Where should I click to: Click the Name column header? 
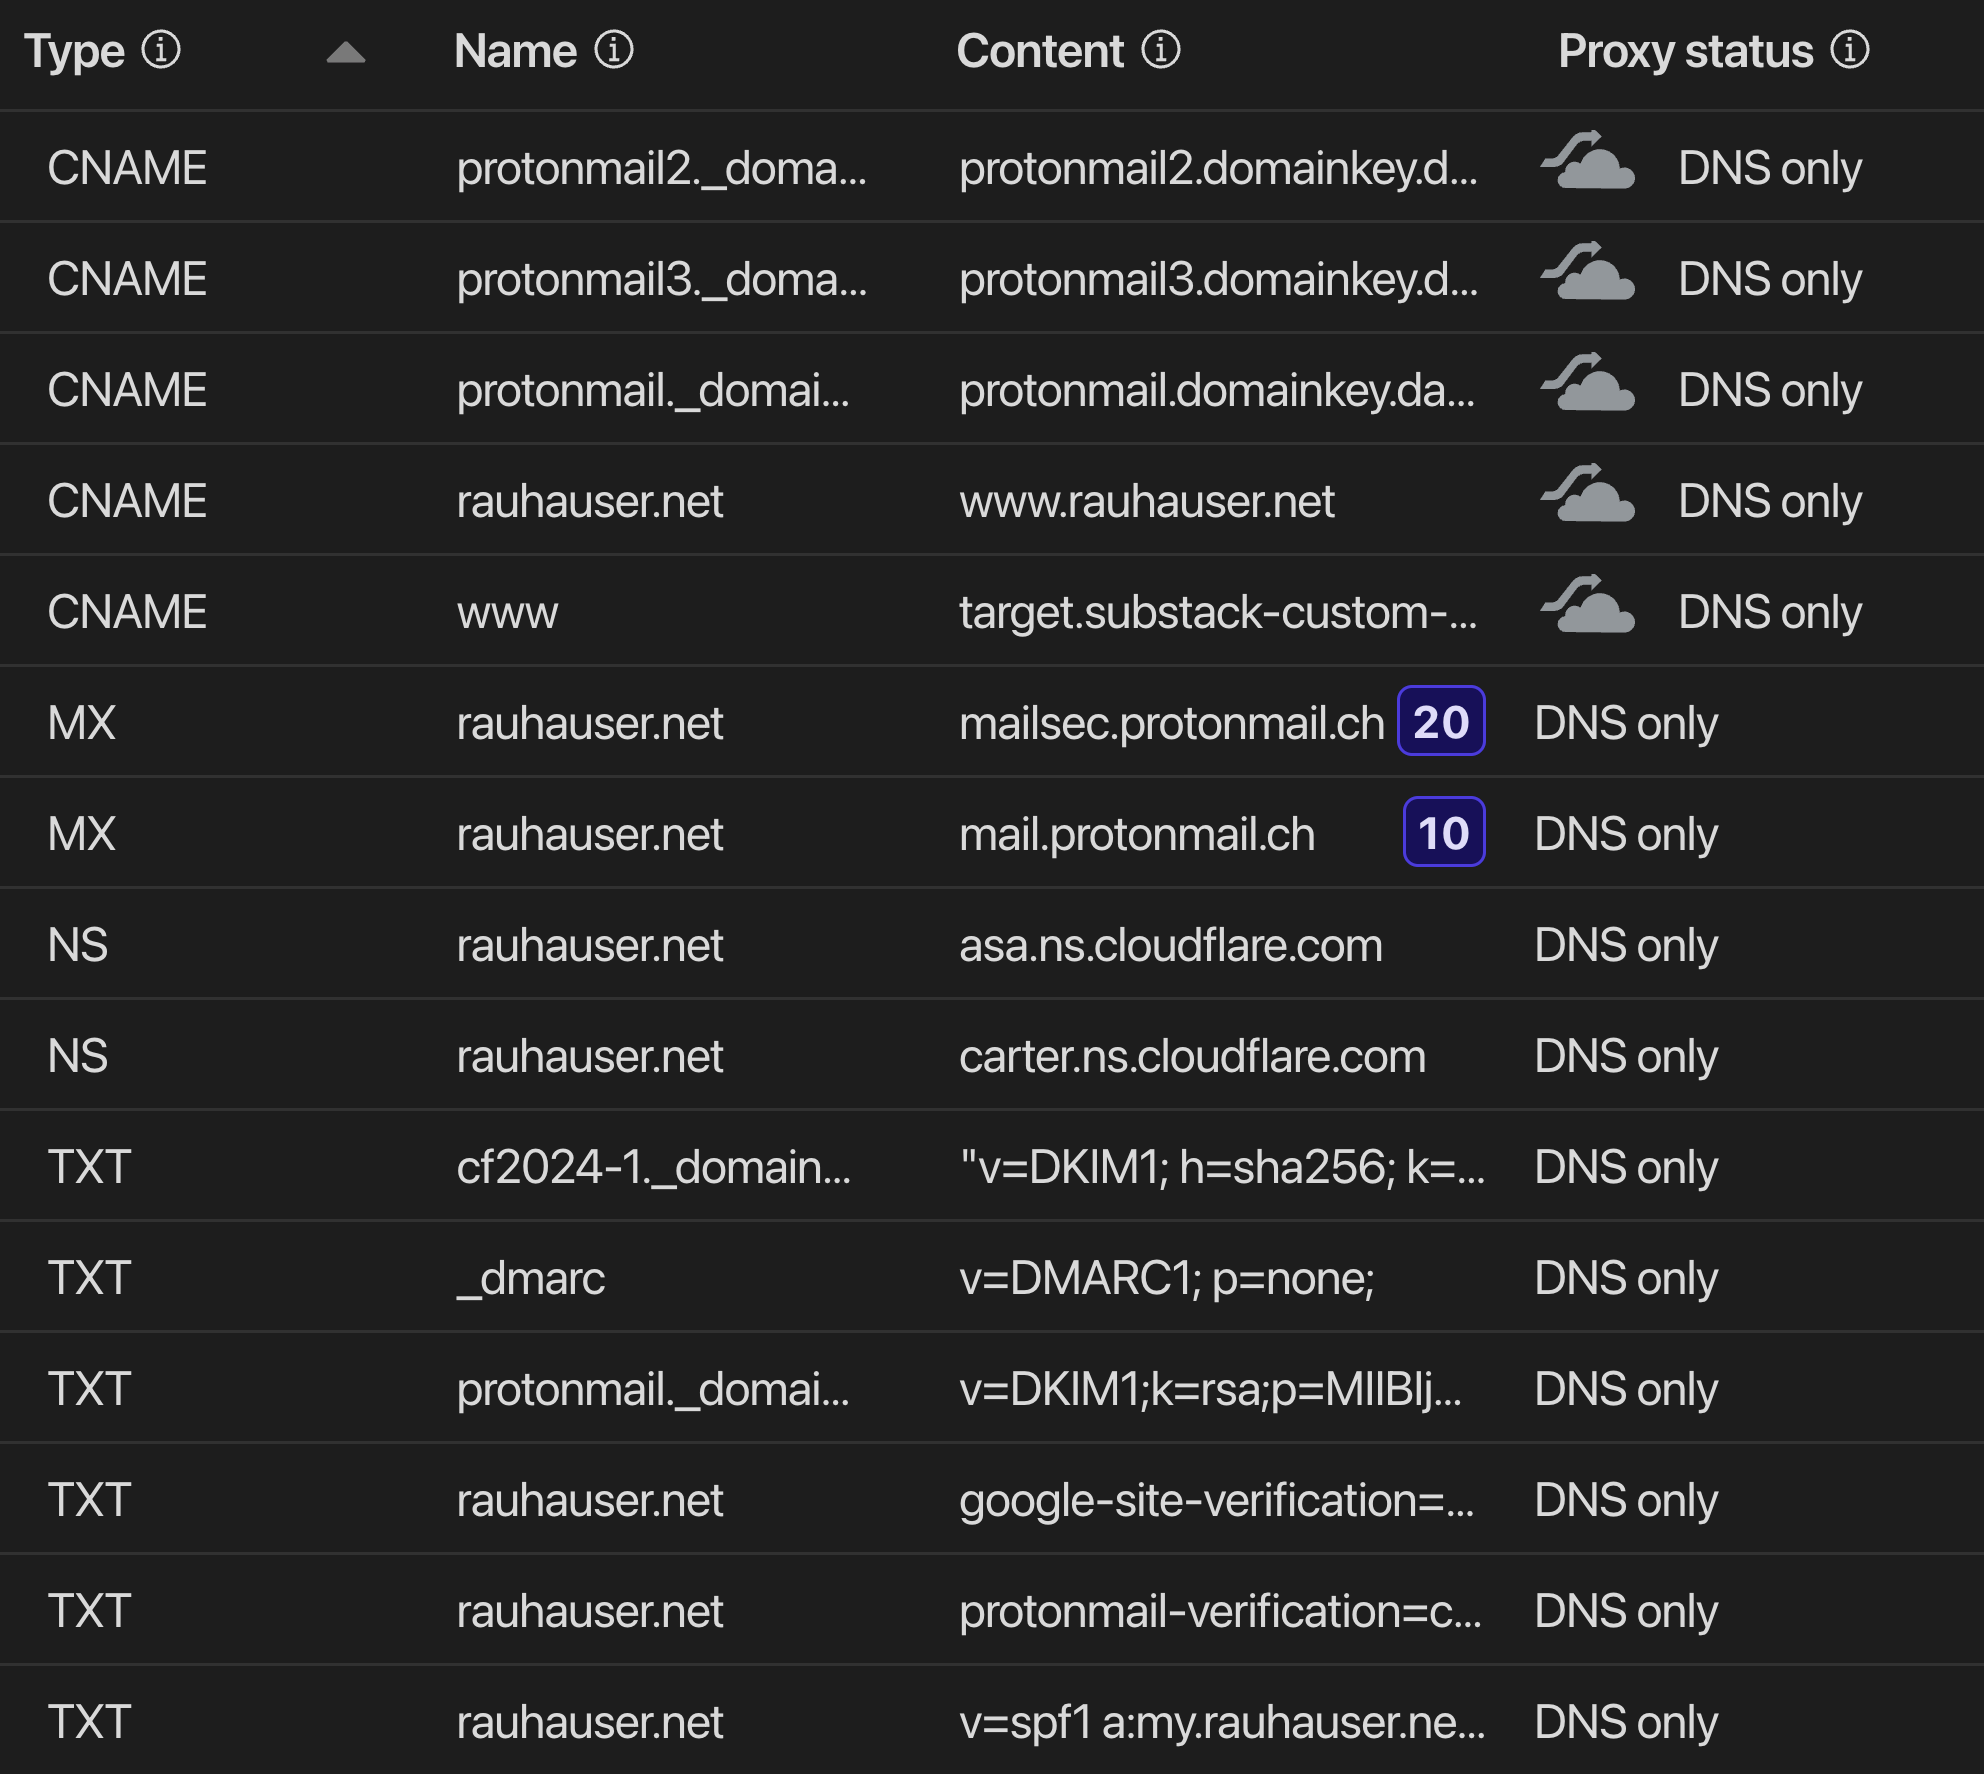(x=515, y=51)
